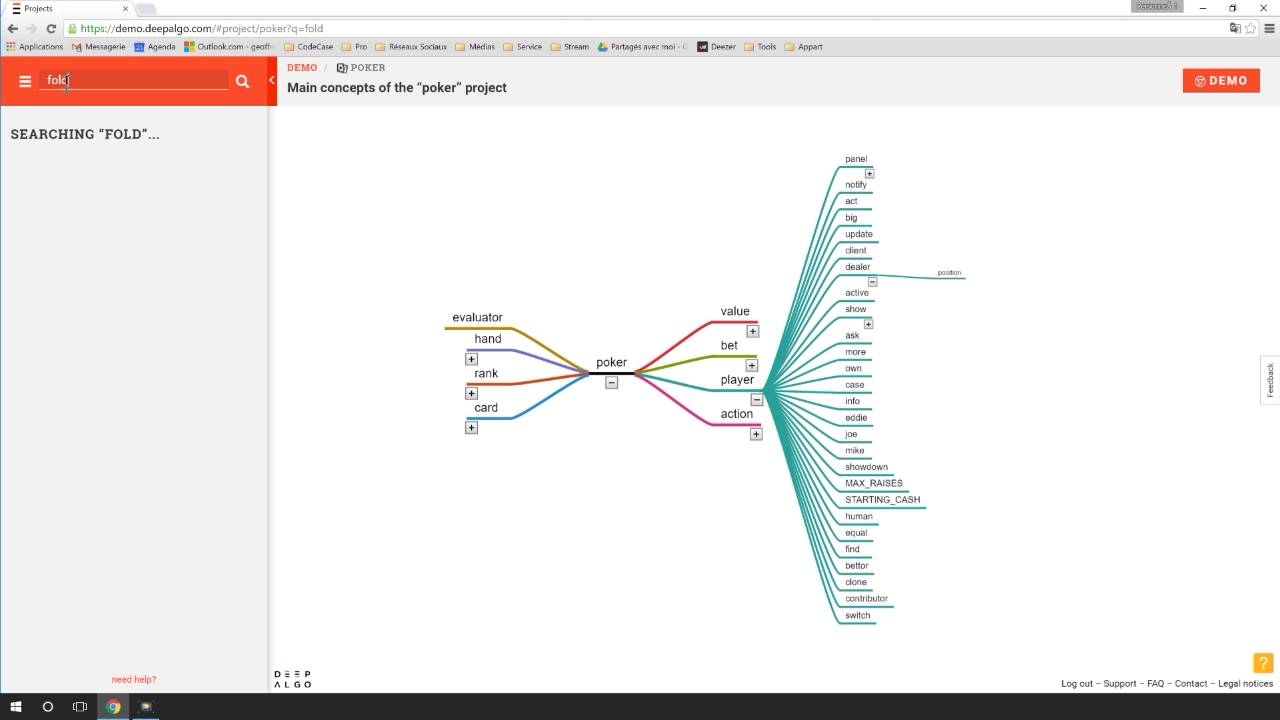Select the client concept
Image resolution: width=1280 pixels, height=720 pixels.
coord(856,251)
